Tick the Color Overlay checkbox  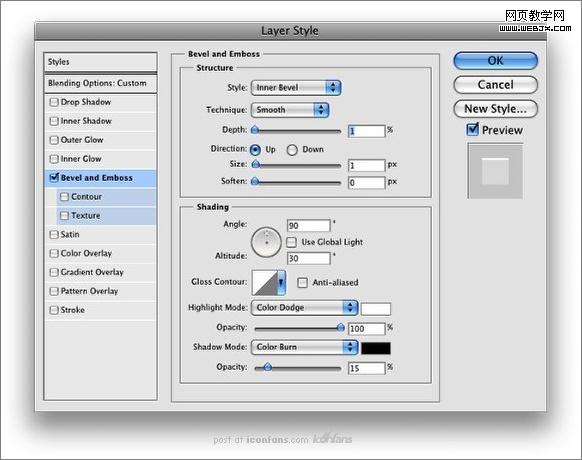[x=54, y=254]
